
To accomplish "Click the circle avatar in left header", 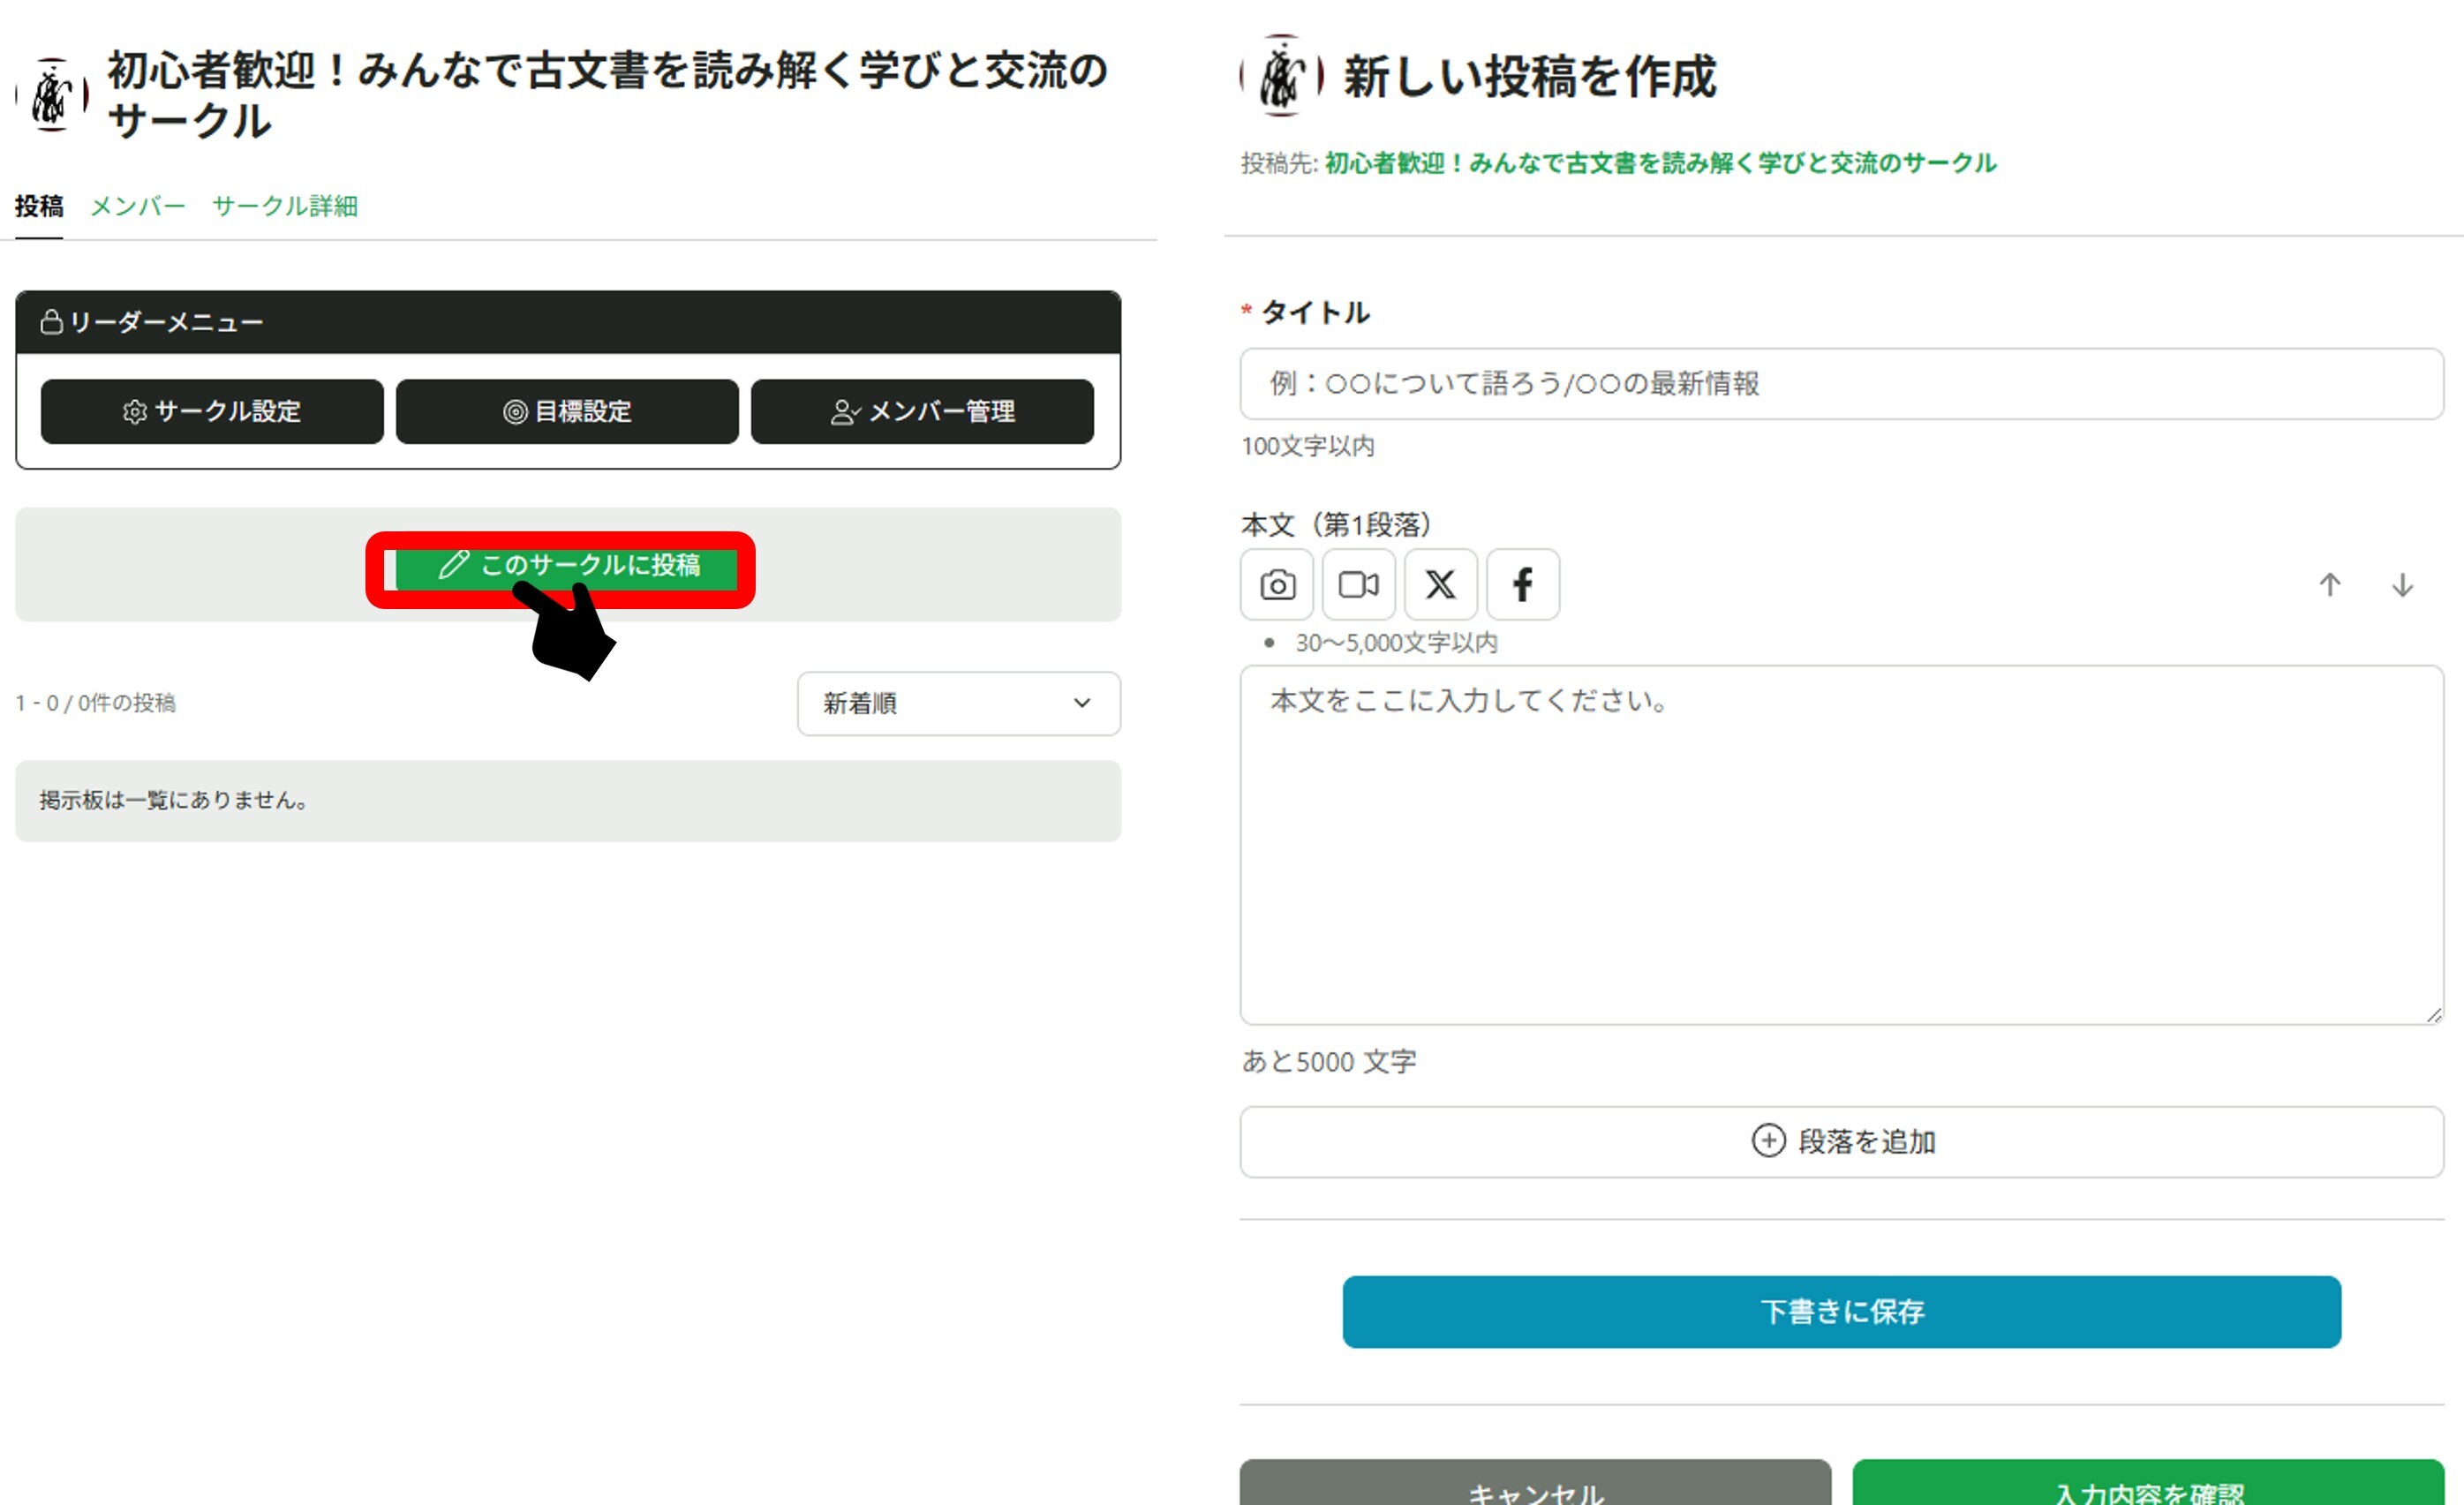I will [52, 95].
